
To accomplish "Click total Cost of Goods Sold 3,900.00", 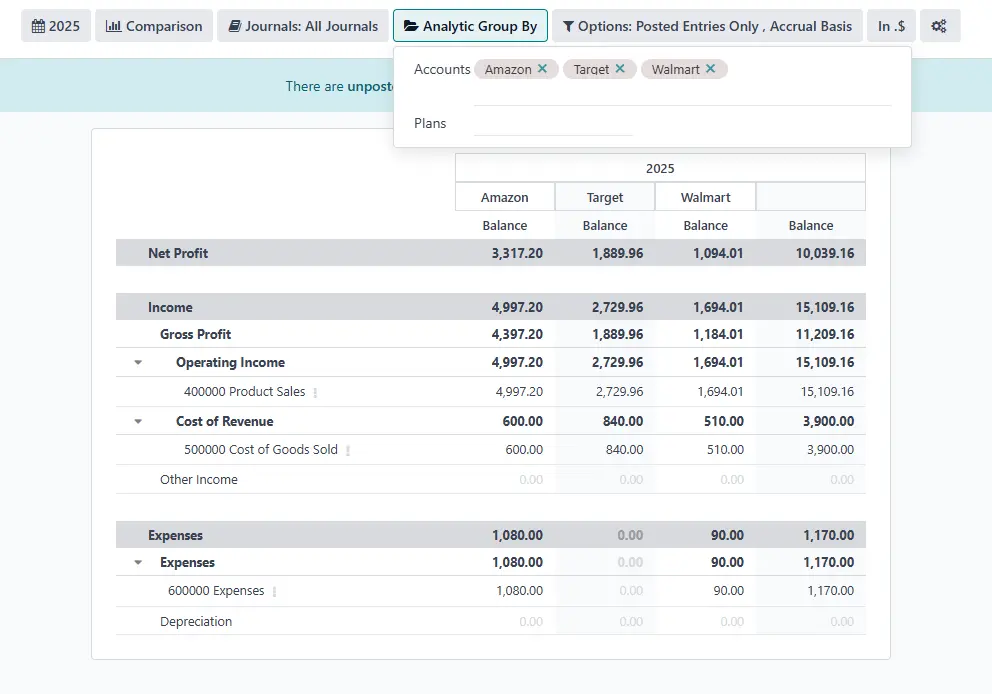I will [x=830, y=450].
